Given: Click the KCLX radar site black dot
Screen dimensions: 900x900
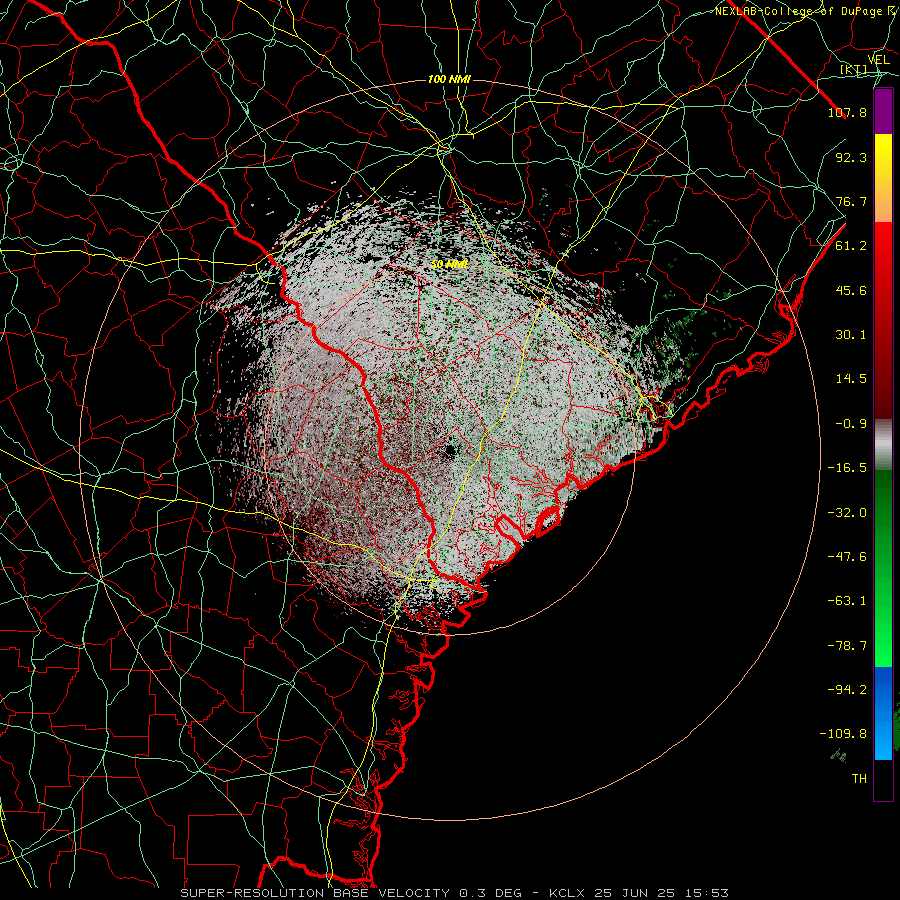Looking at the screenshot, I should coord(450,450).
